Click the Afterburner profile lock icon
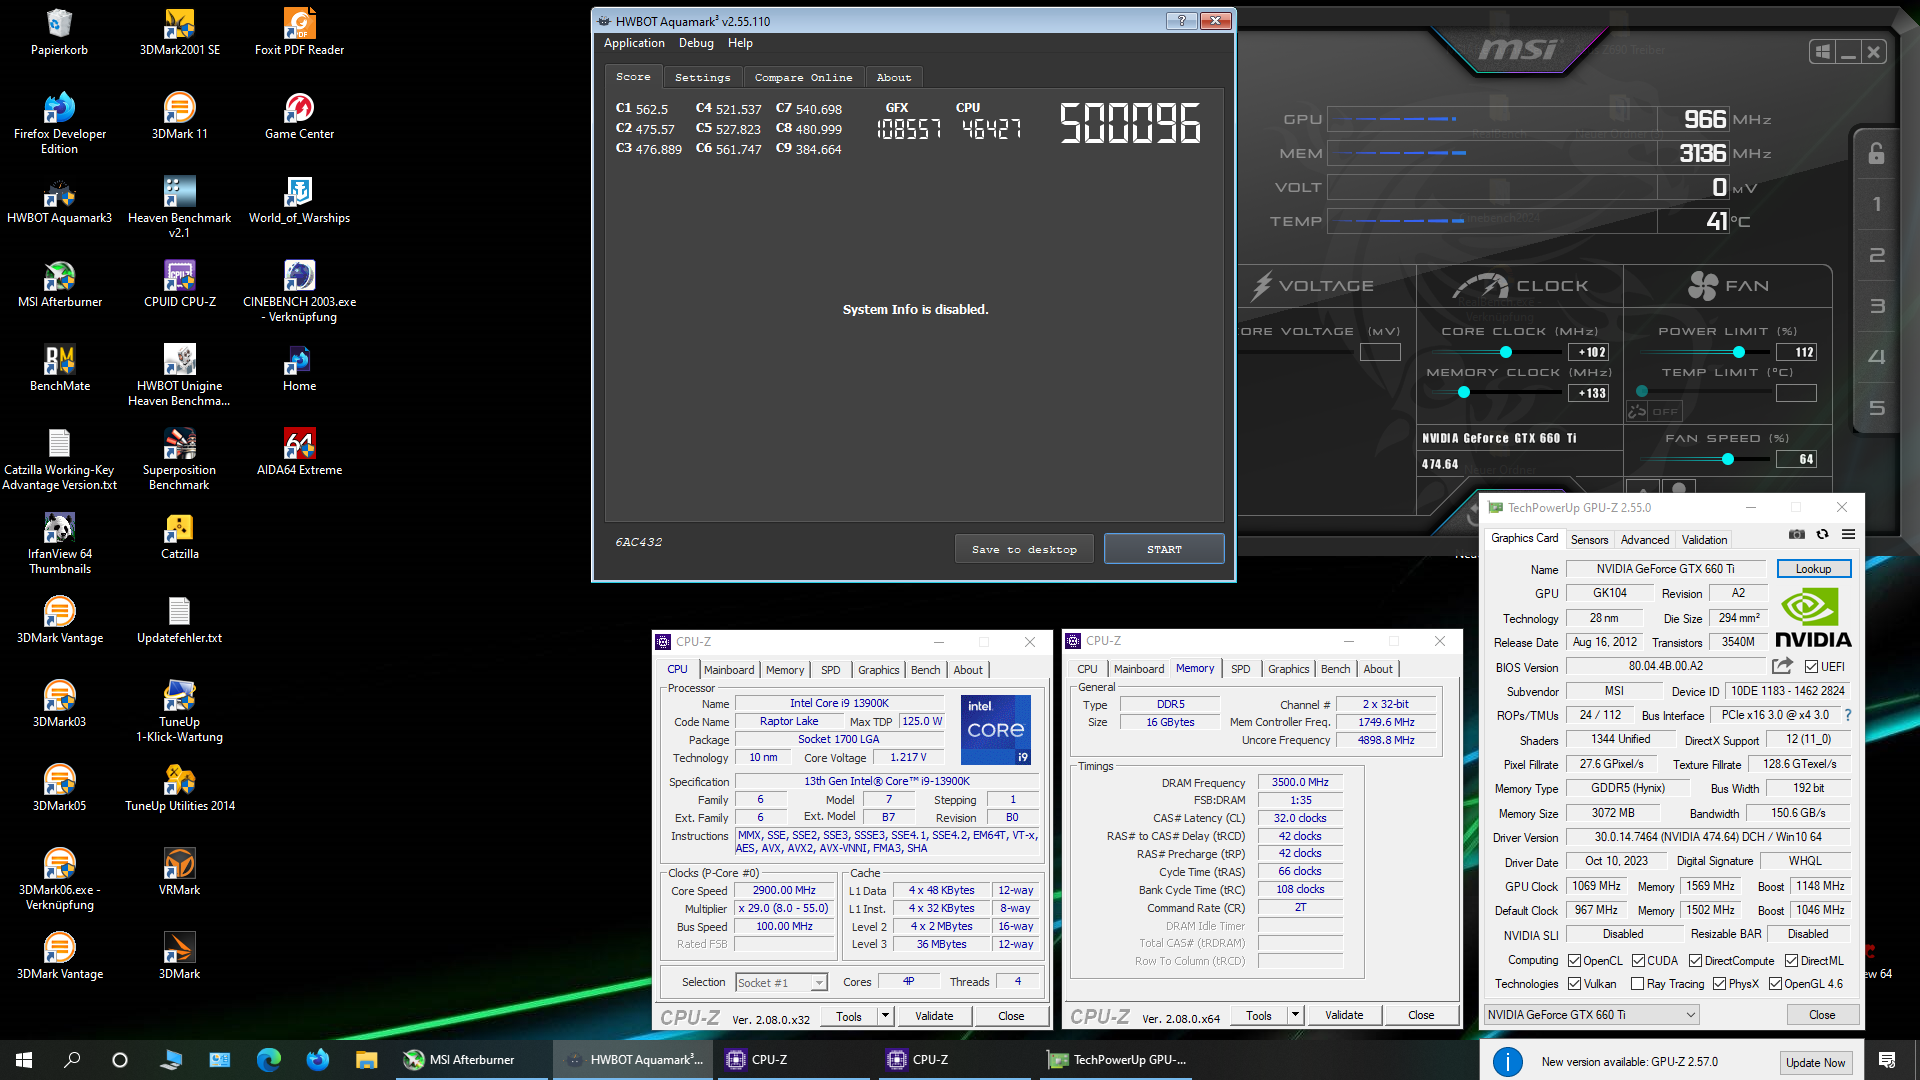Image resolution: width=1920 pixels, height=1080 pixels. click(x=1876, y=153)
